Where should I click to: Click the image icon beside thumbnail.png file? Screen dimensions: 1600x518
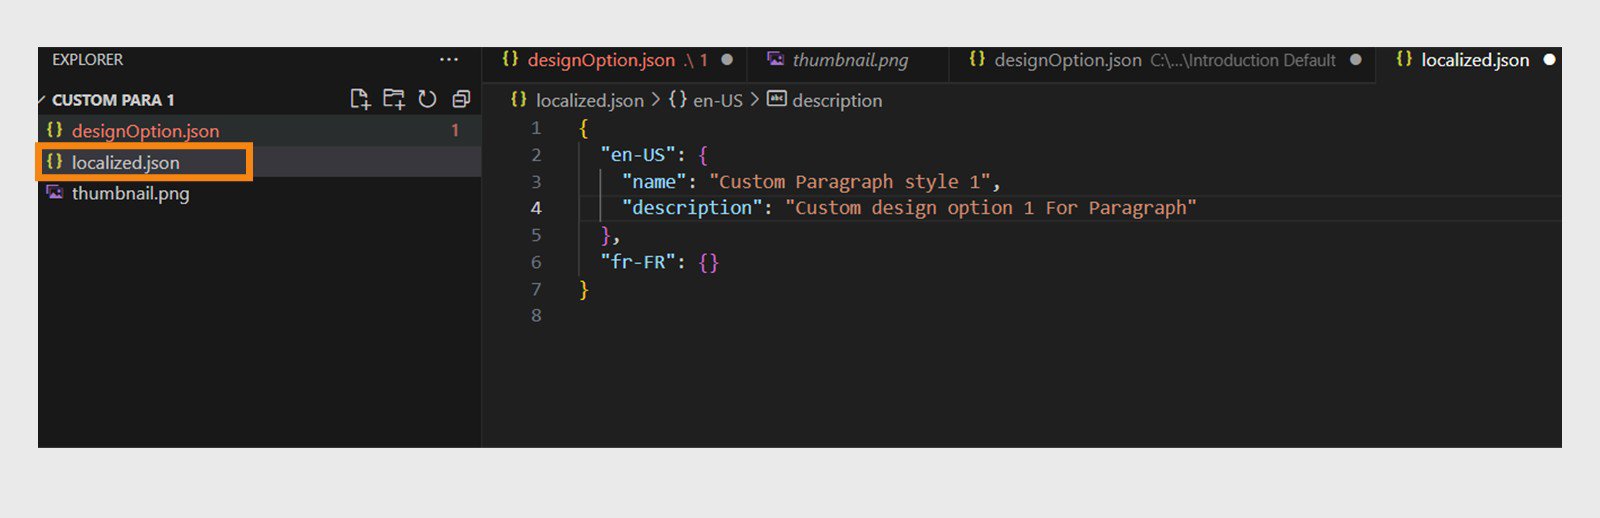[x=55, y=192]
